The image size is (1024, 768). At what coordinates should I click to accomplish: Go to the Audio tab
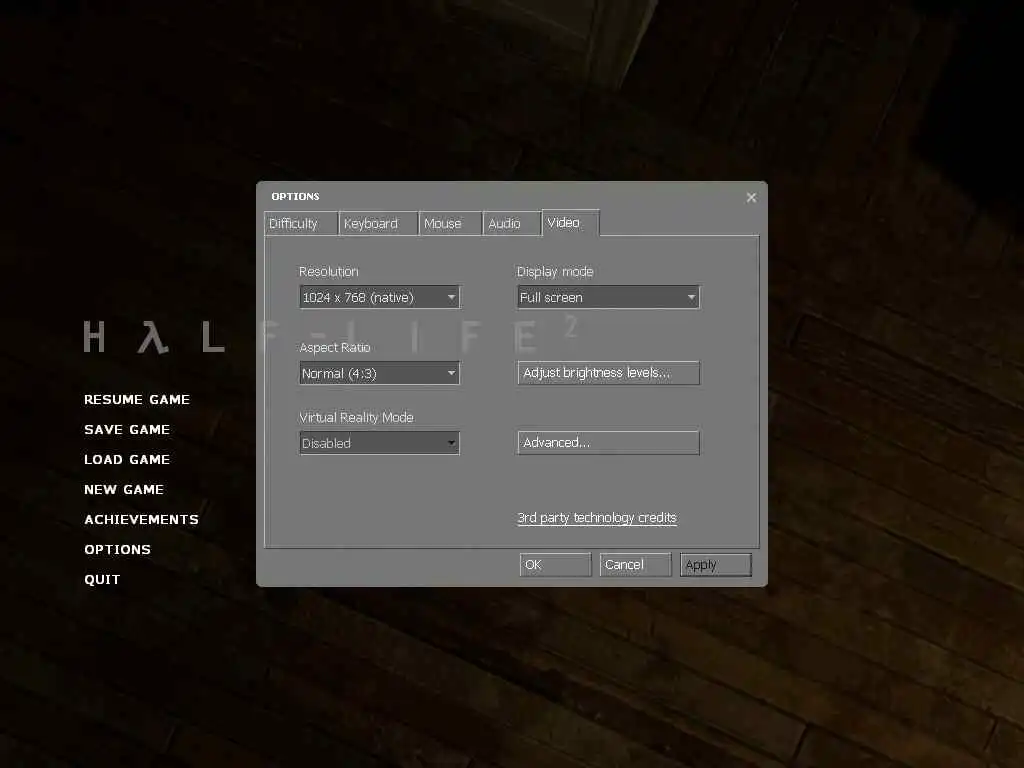512,223
